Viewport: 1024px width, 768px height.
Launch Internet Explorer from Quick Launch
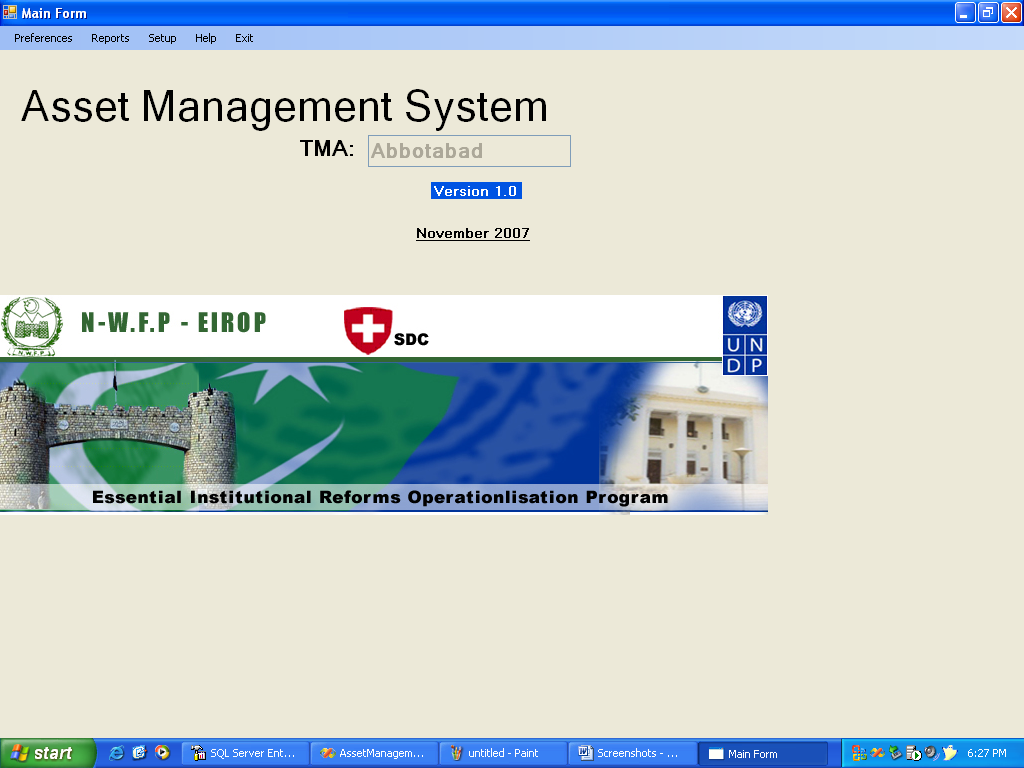(116, 753)
